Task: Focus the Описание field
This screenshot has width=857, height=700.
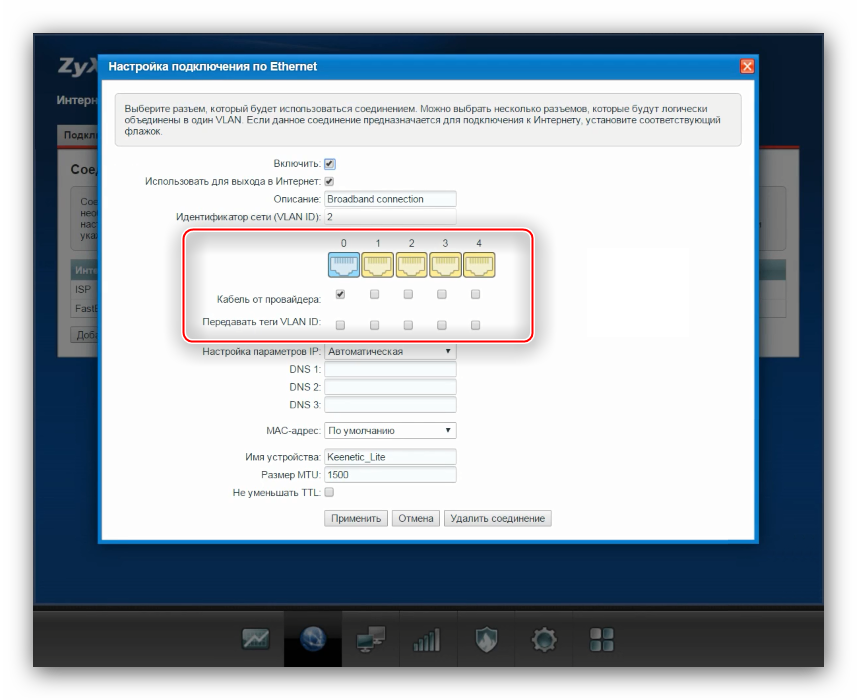Action: (390, 199)
